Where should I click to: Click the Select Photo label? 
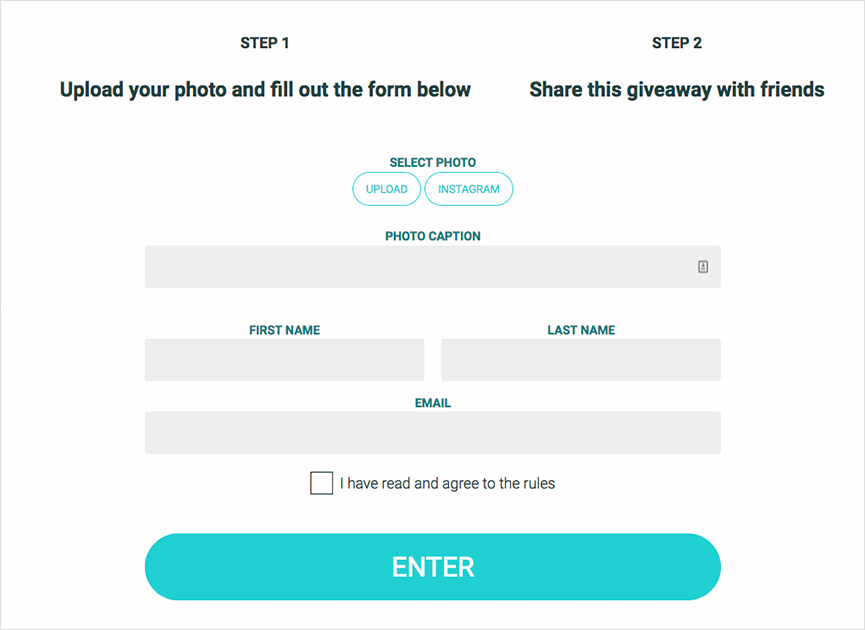432,162
